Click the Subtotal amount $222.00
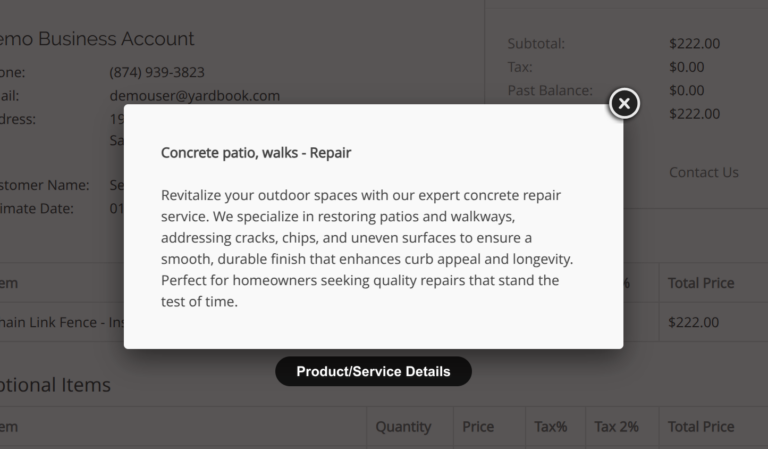The image size is (768, 449). tap(694, 44)
